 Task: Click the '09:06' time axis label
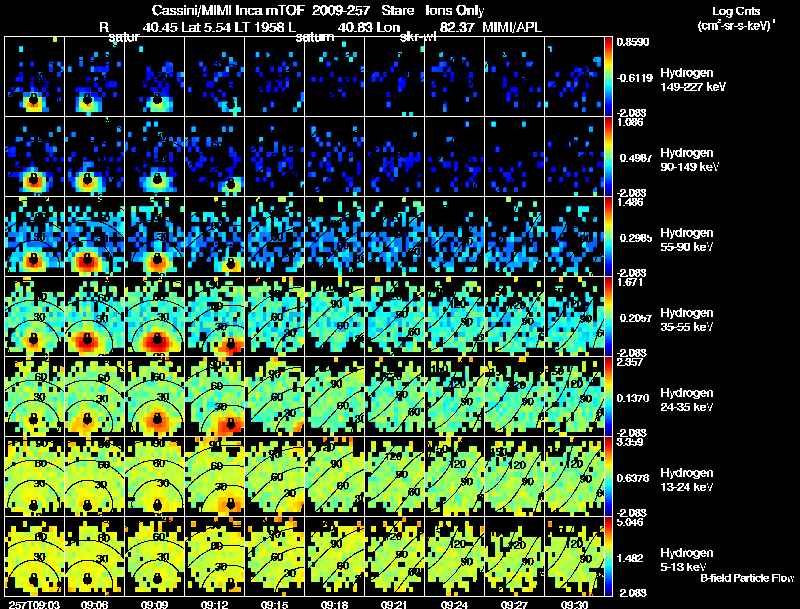(x=94, y=604)
